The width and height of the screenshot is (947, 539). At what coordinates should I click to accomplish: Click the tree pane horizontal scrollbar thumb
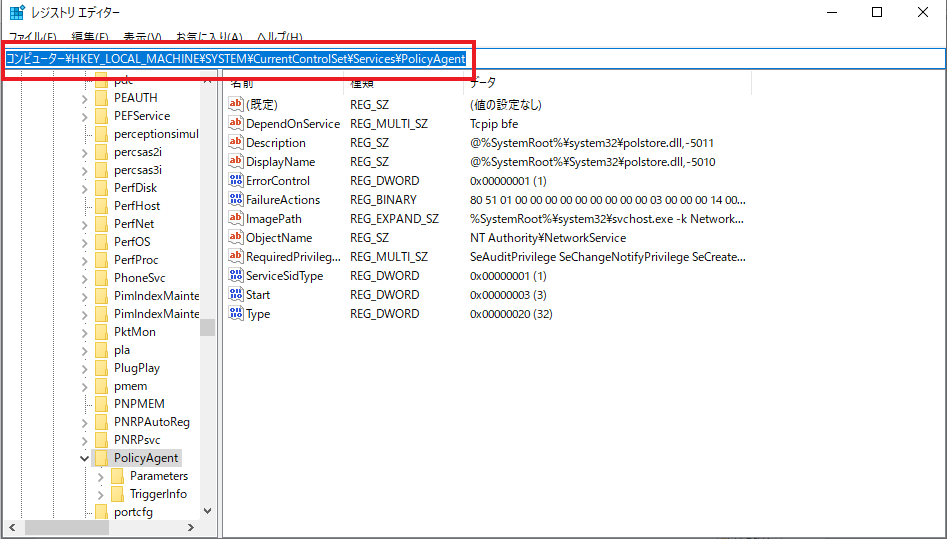pyautogui.click(x=66, y=527)
